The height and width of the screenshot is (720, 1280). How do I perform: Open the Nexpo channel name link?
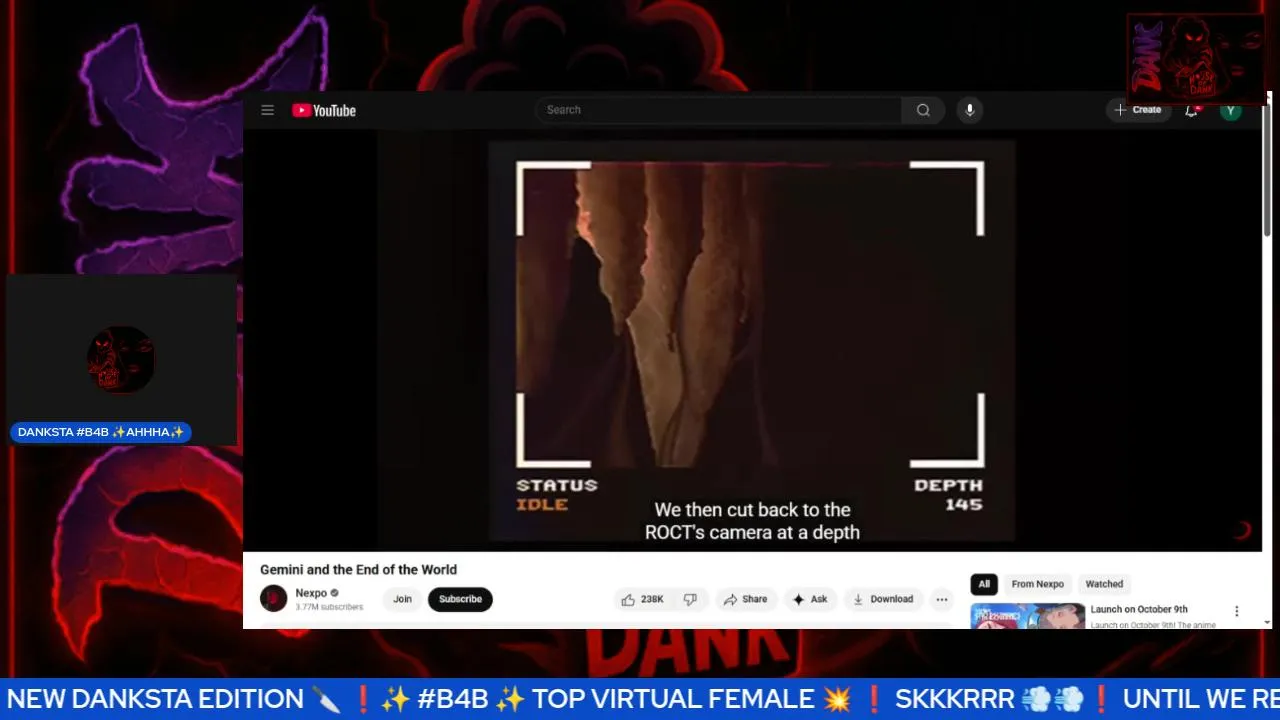(x=311, y=593)
